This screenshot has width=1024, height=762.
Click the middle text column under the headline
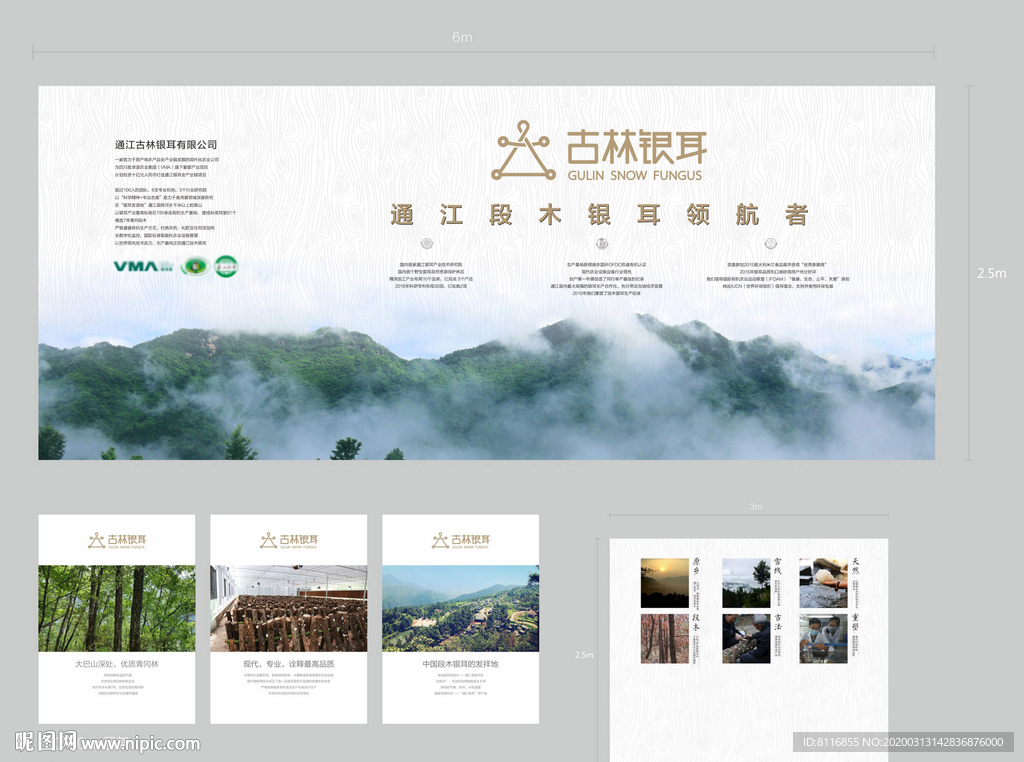pyautogui.click(x=606, y=279)
